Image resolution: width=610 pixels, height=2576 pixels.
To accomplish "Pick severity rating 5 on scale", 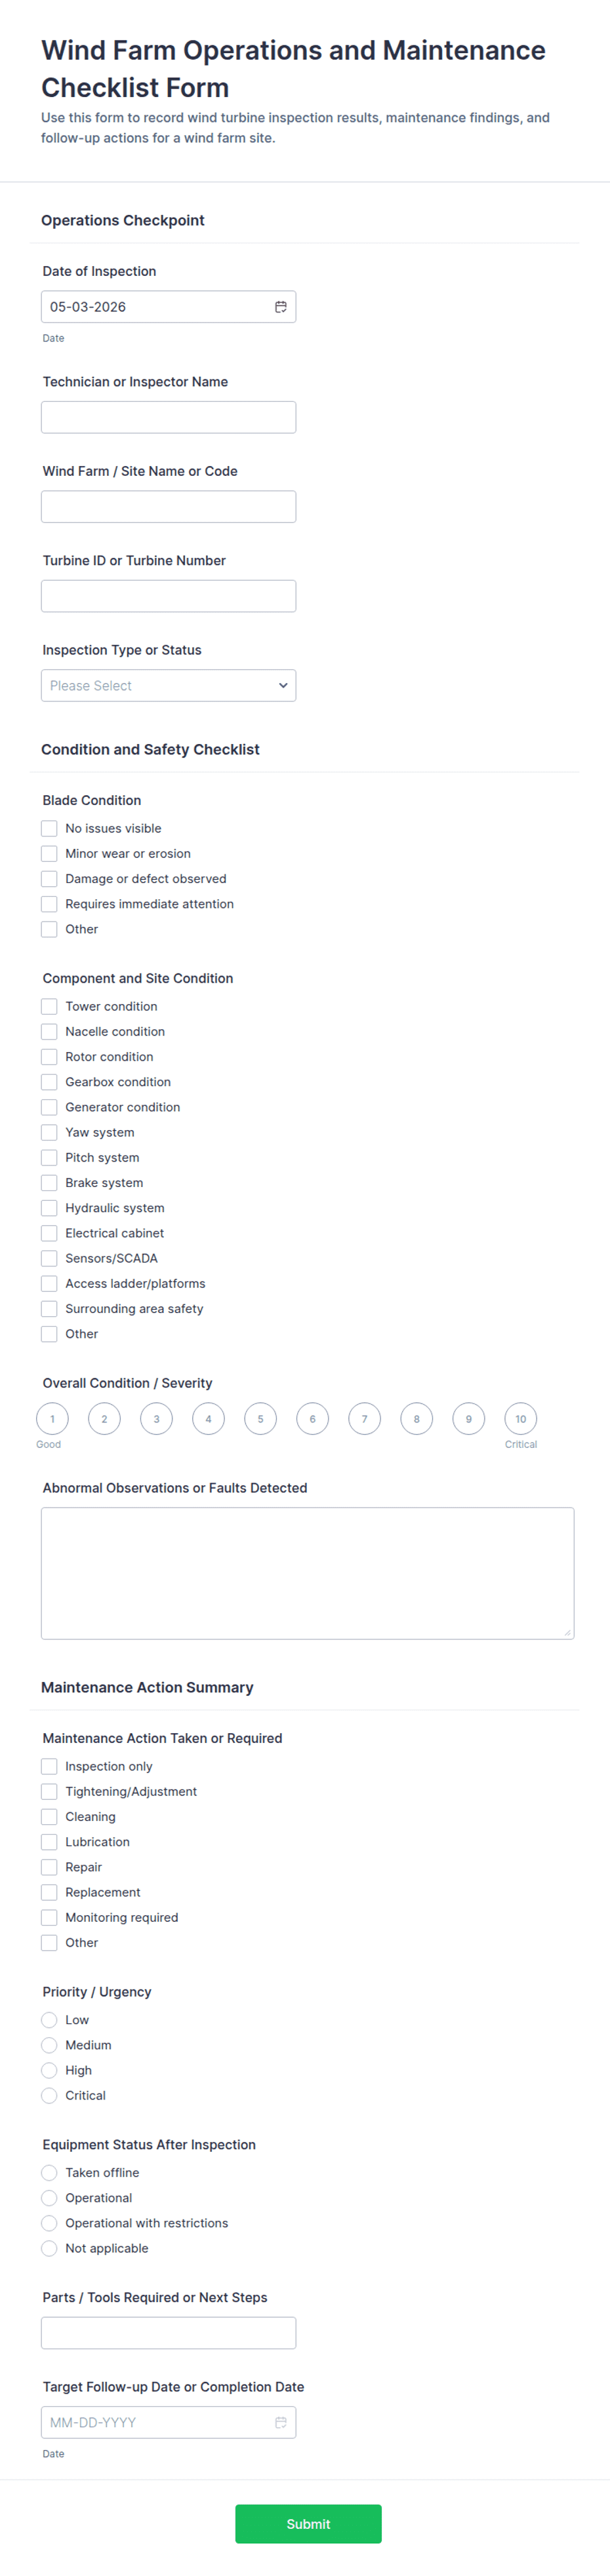I will point(260,1419).
